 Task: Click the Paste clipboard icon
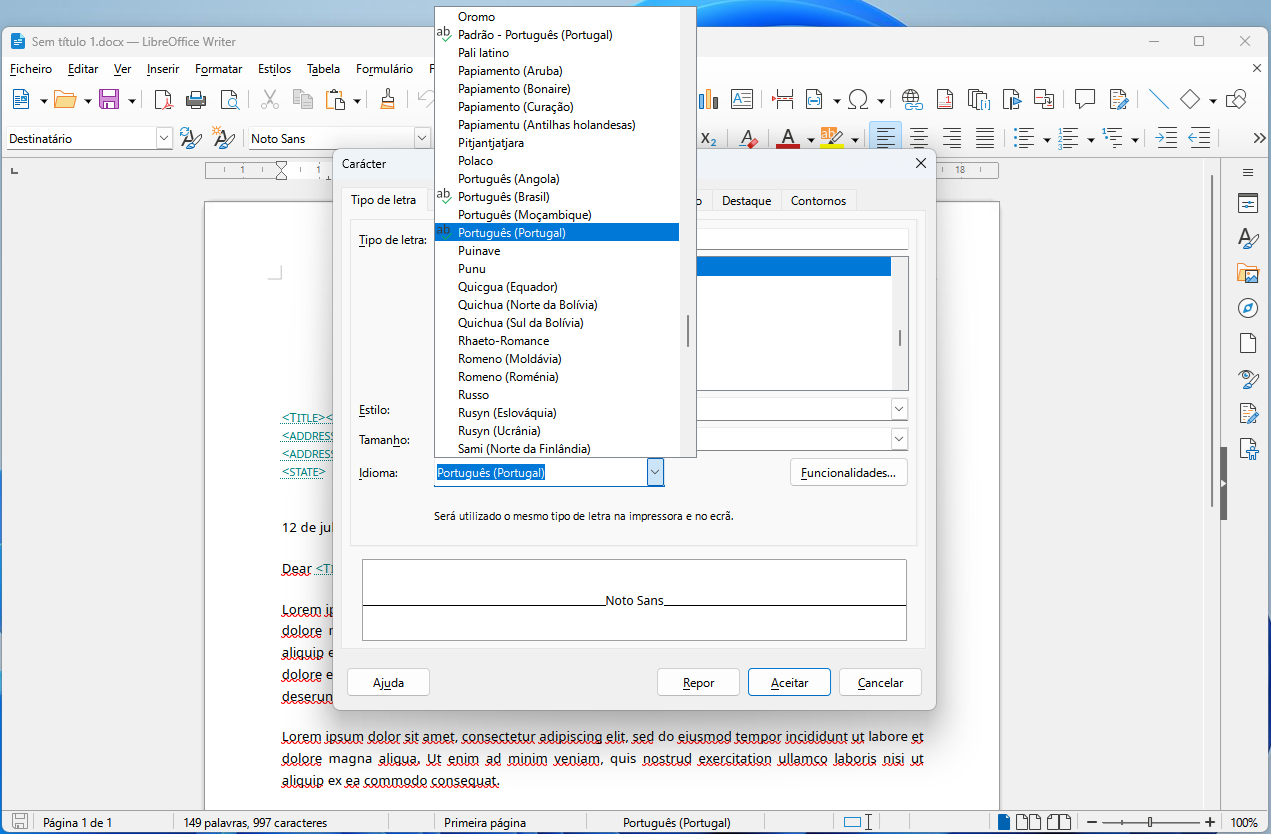tap(335, 99)
